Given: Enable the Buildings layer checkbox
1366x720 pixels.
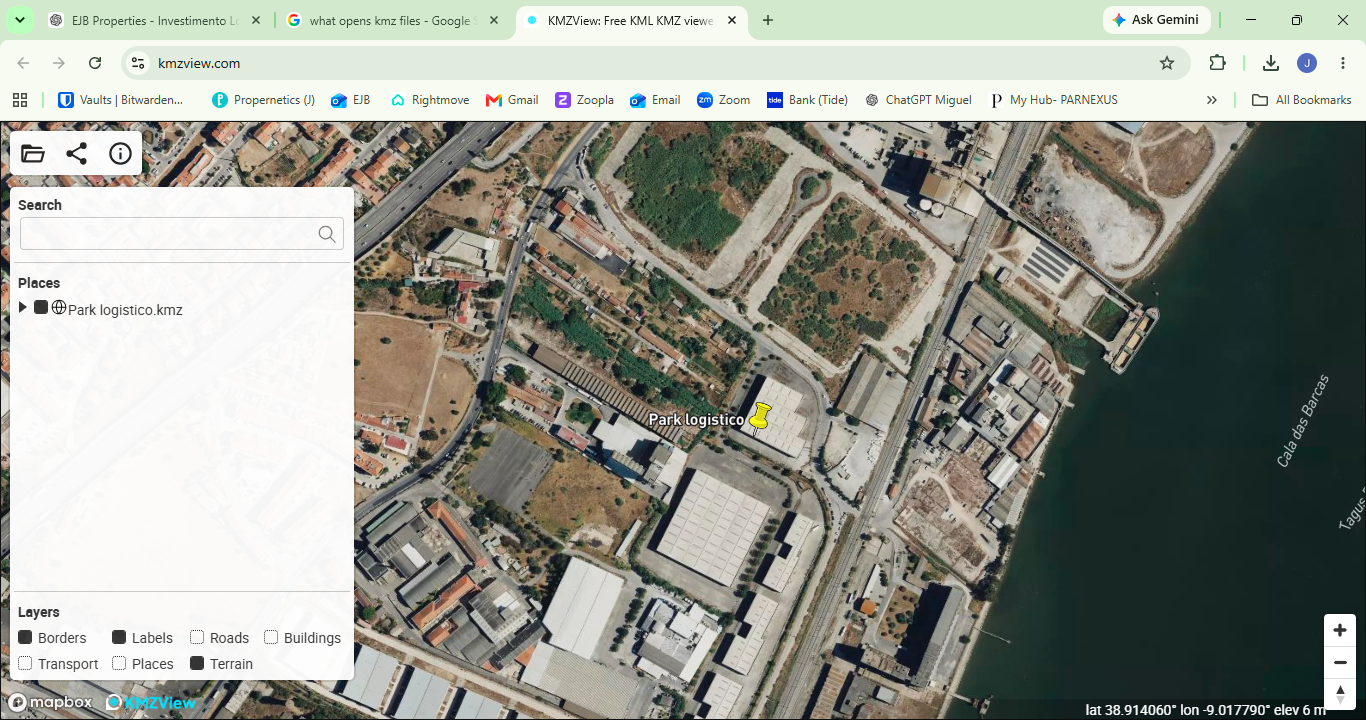Looking at the screenshot, I should pos(271,637).
